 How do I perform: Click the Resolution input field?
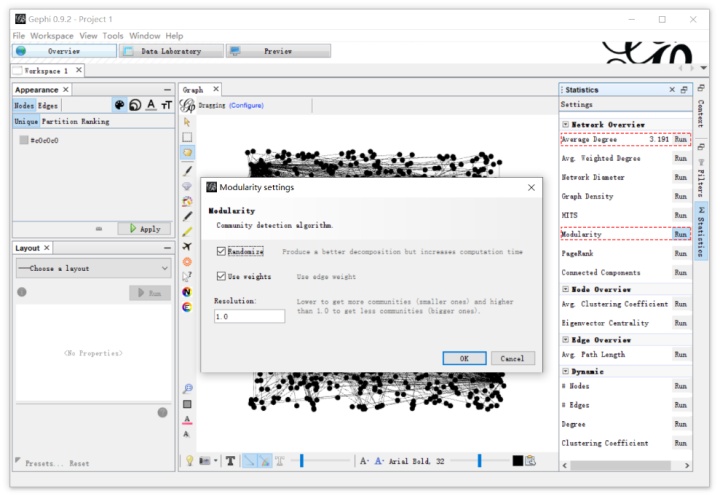point(249,316)
